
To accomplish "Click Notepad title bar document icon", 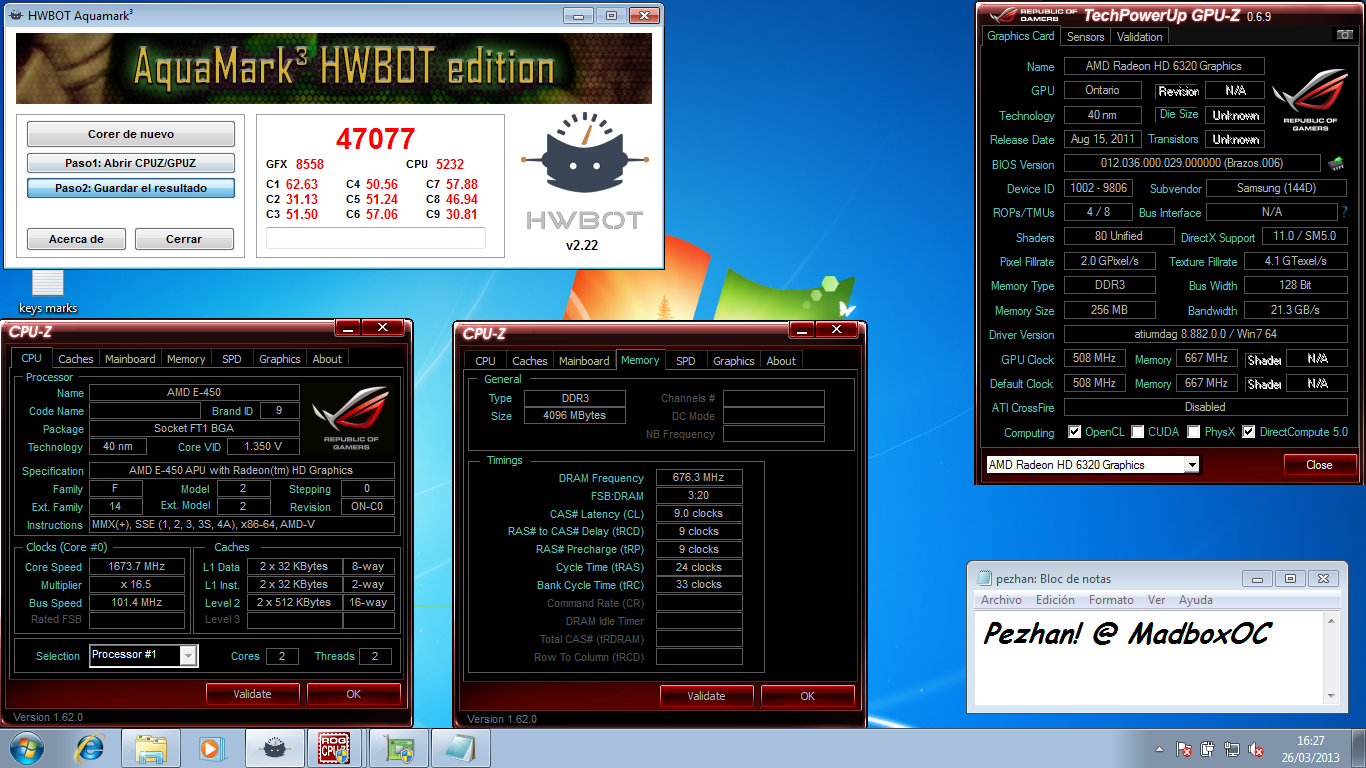I will click(x=983, y=579).
